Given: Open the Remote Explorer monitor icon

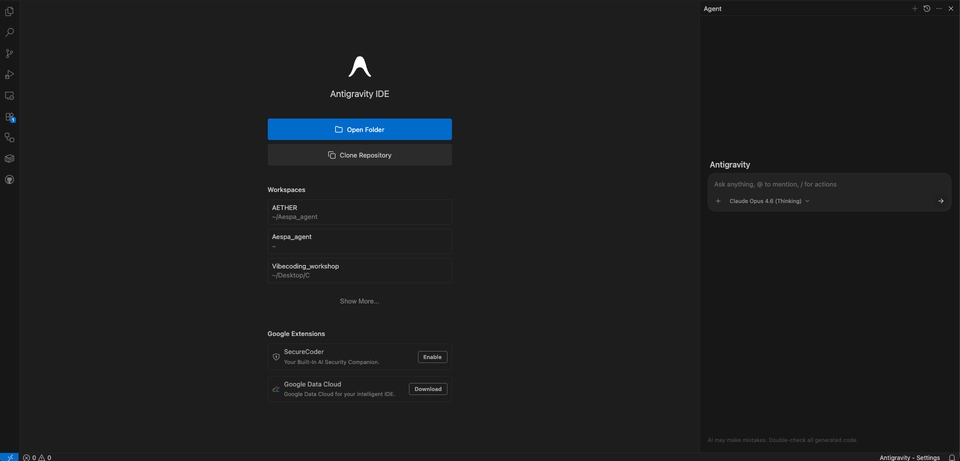Looking at the screenshot, I should click(x=9, y=96).
